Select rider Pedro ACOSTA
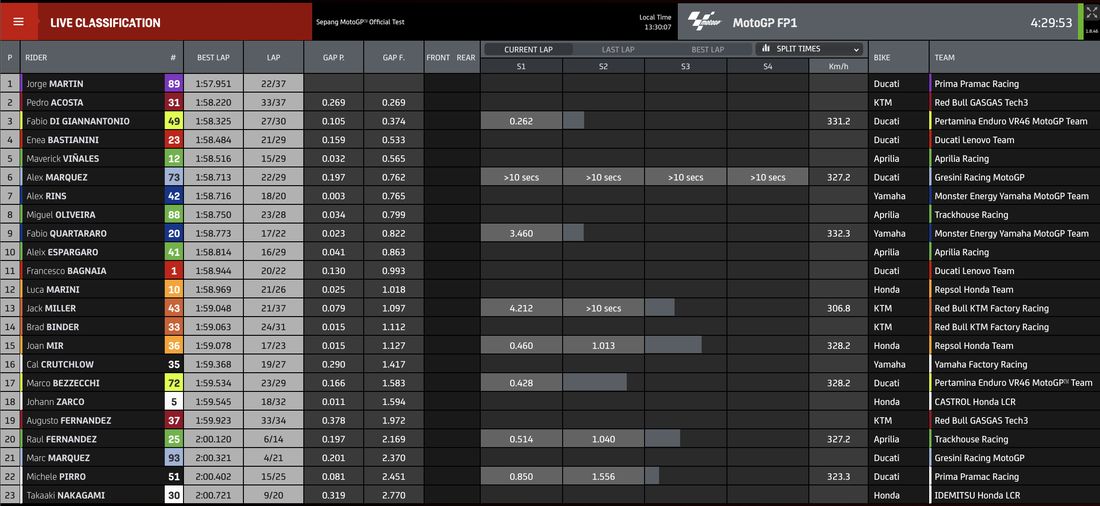The width and height of the screenshot is (1100, 506). pyautogui.click(x=55, y=102)
